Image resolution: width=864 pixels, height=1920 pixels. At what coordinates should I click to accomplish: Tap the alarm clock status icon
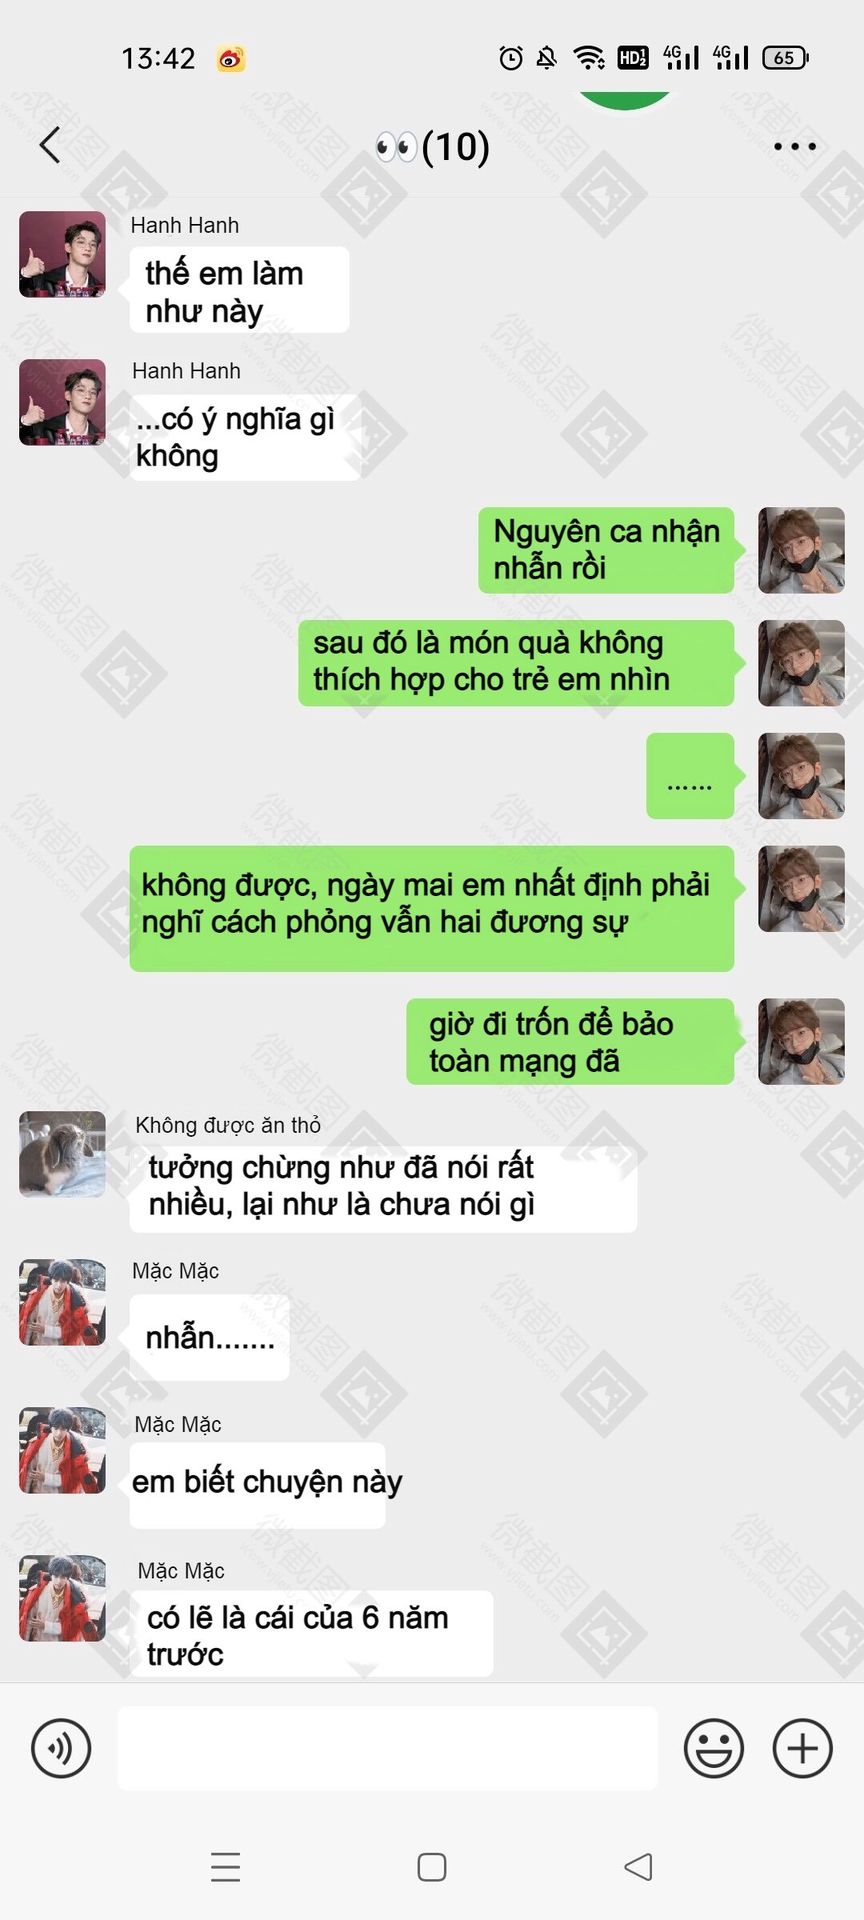[511, 58]
